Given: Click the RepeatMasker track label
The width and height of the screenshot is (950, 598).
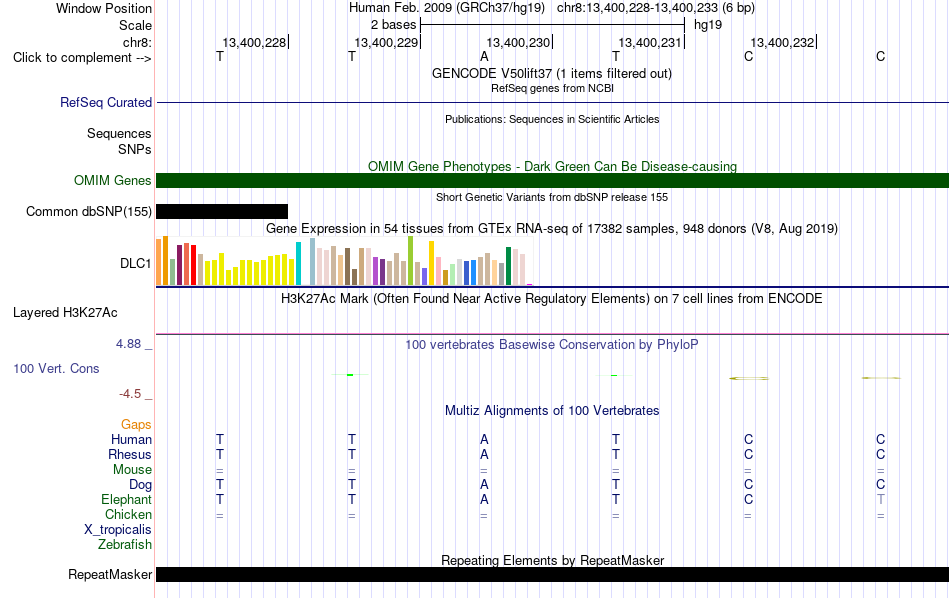Looking at the screenshot, I should click(110, 574).
